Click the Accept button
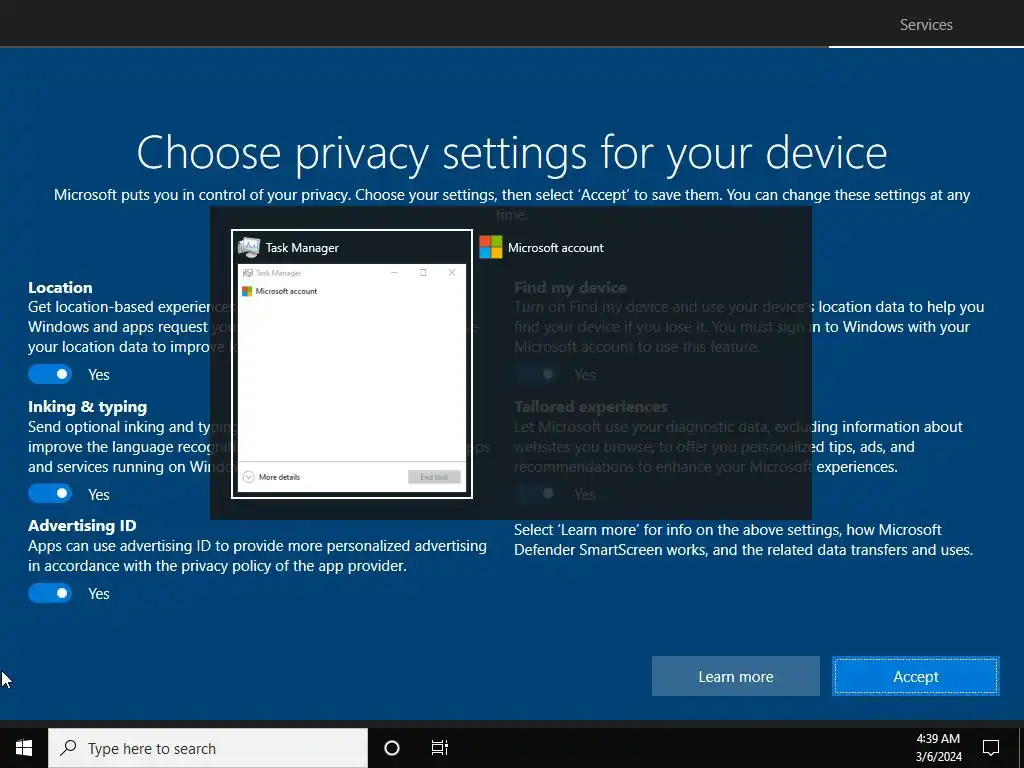The height and width of the screenshot is (768, 1024). coord(916,677)
